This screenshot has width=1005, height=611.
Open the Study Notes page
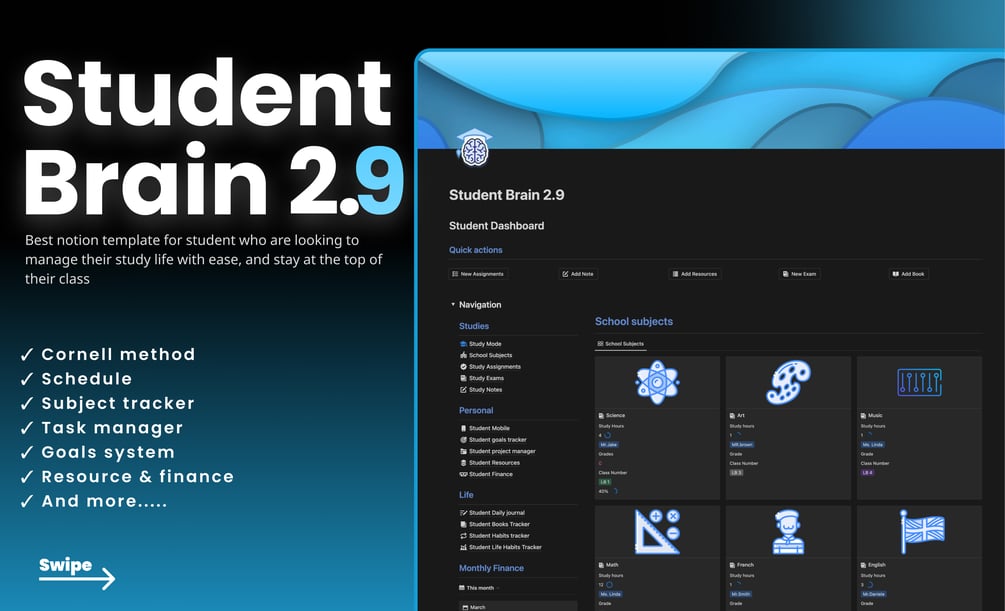[485, 390]
